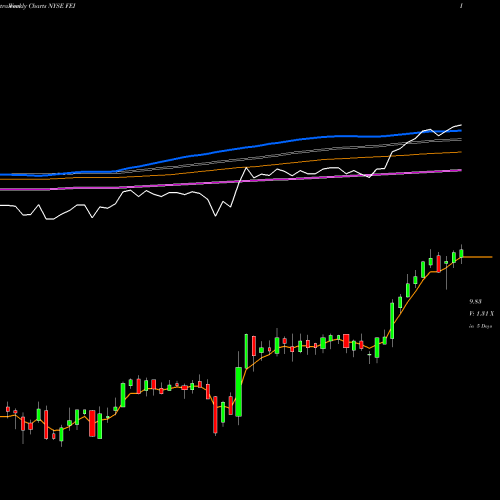
Task: Click the price value above the volume text
Action: [476, 302]
